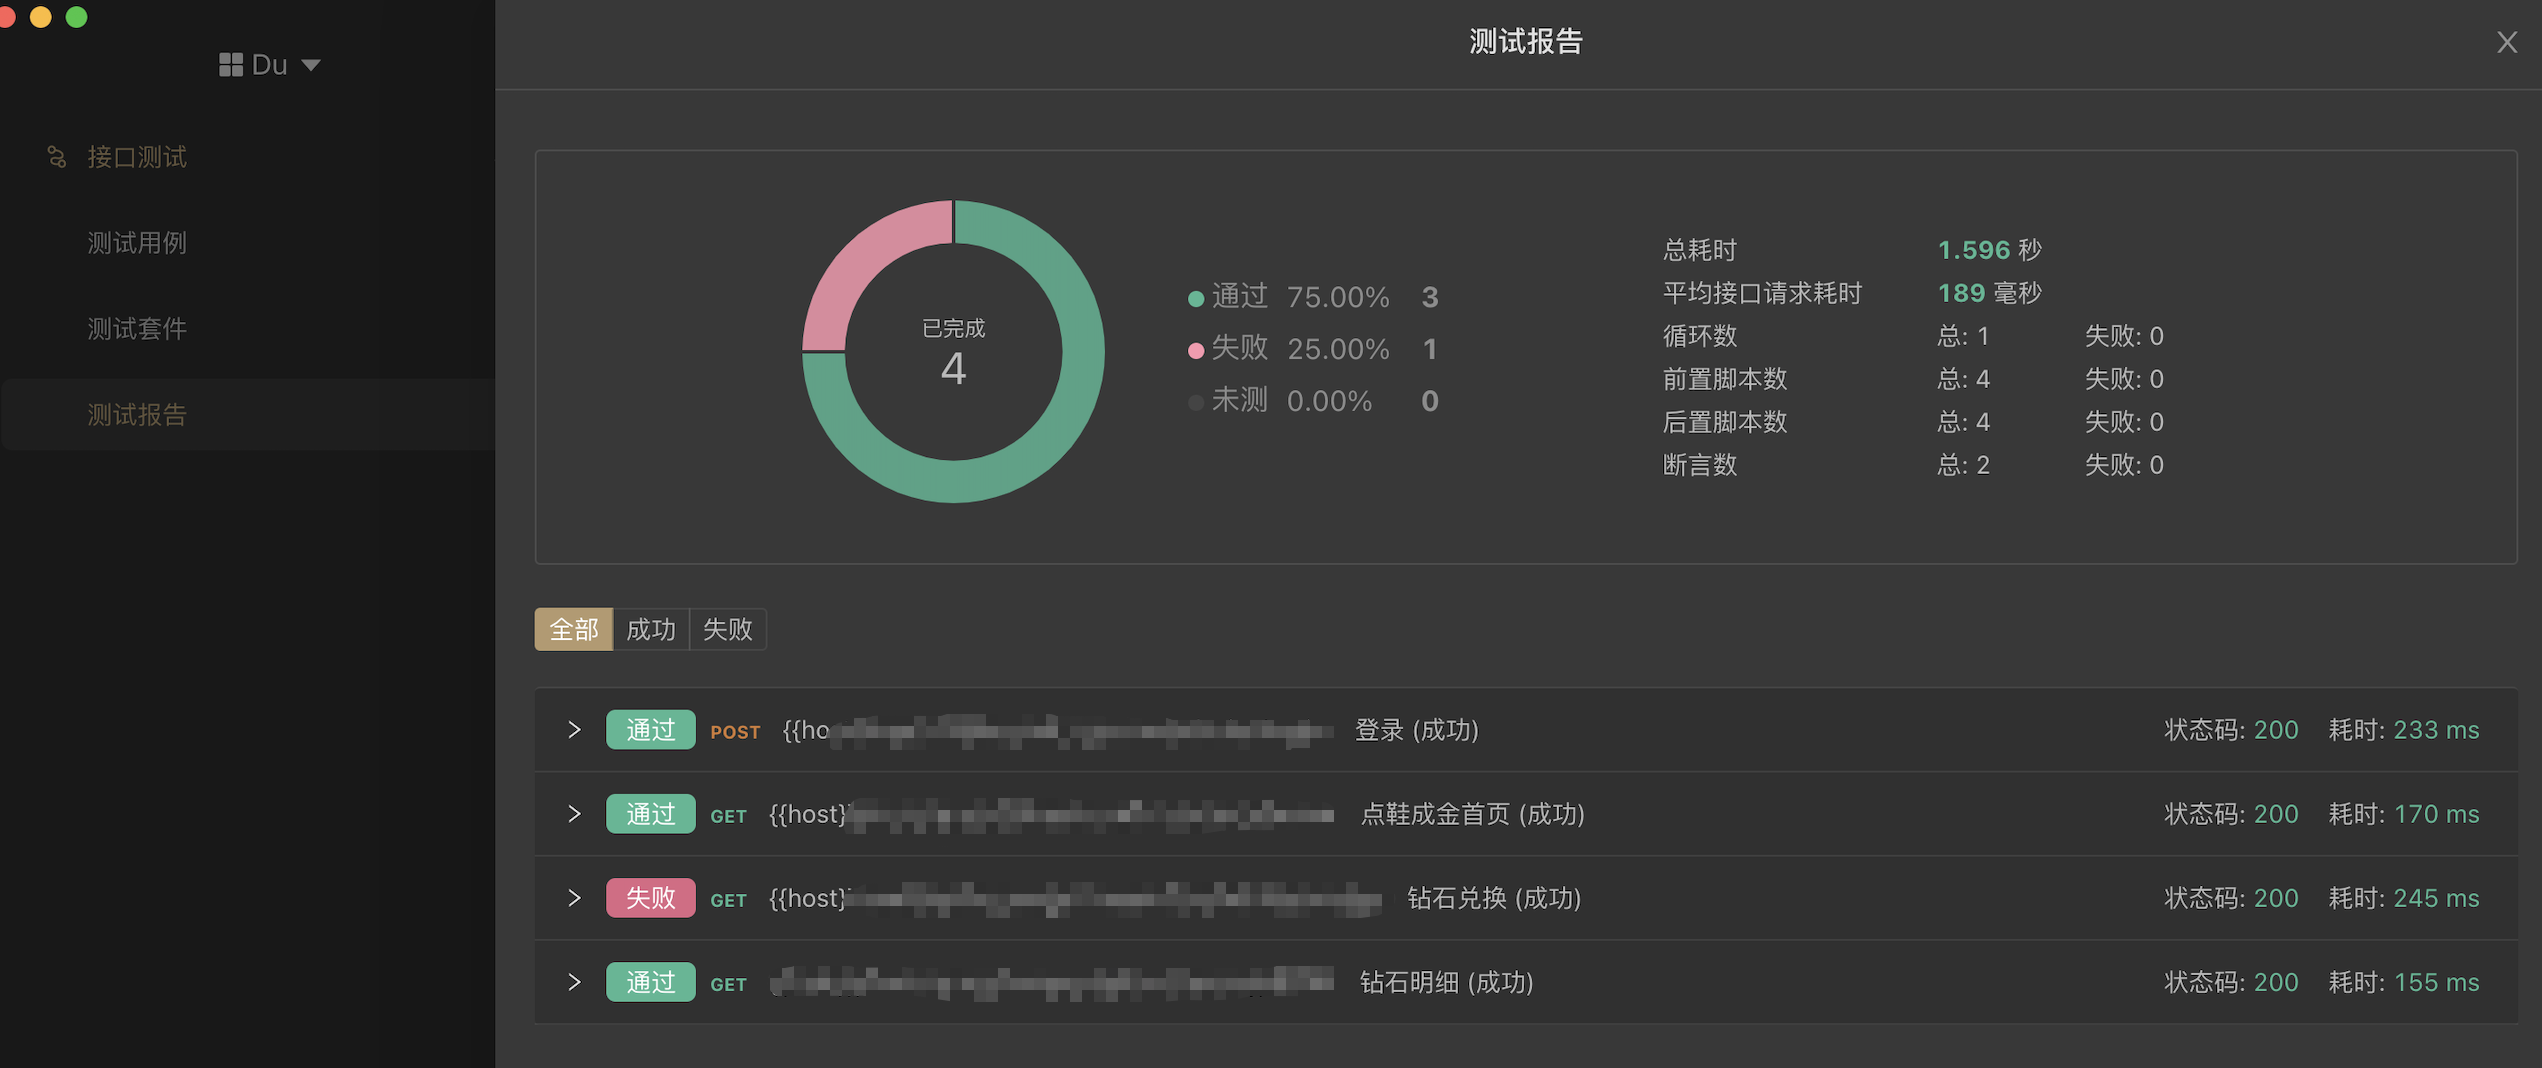Open the Du workspace dropdown arrow
The image size is (2542, 1068).
coord(311,65)
